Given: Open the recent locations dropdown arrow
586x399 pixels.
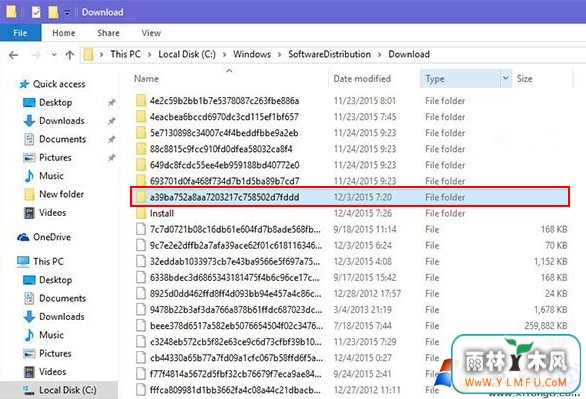Looking at the screenshot, I should (x=54, y=55).
